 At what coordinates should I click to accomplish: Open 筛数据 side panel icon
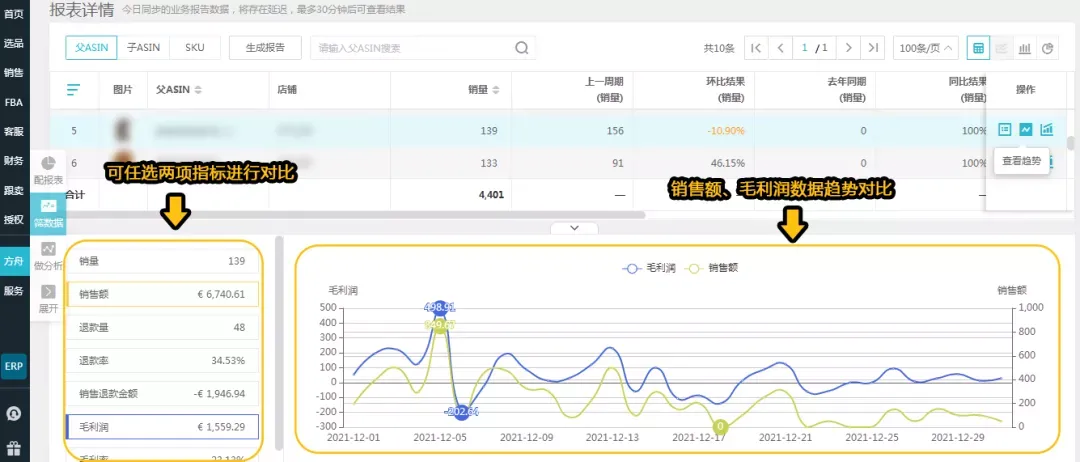pos(48,213)
